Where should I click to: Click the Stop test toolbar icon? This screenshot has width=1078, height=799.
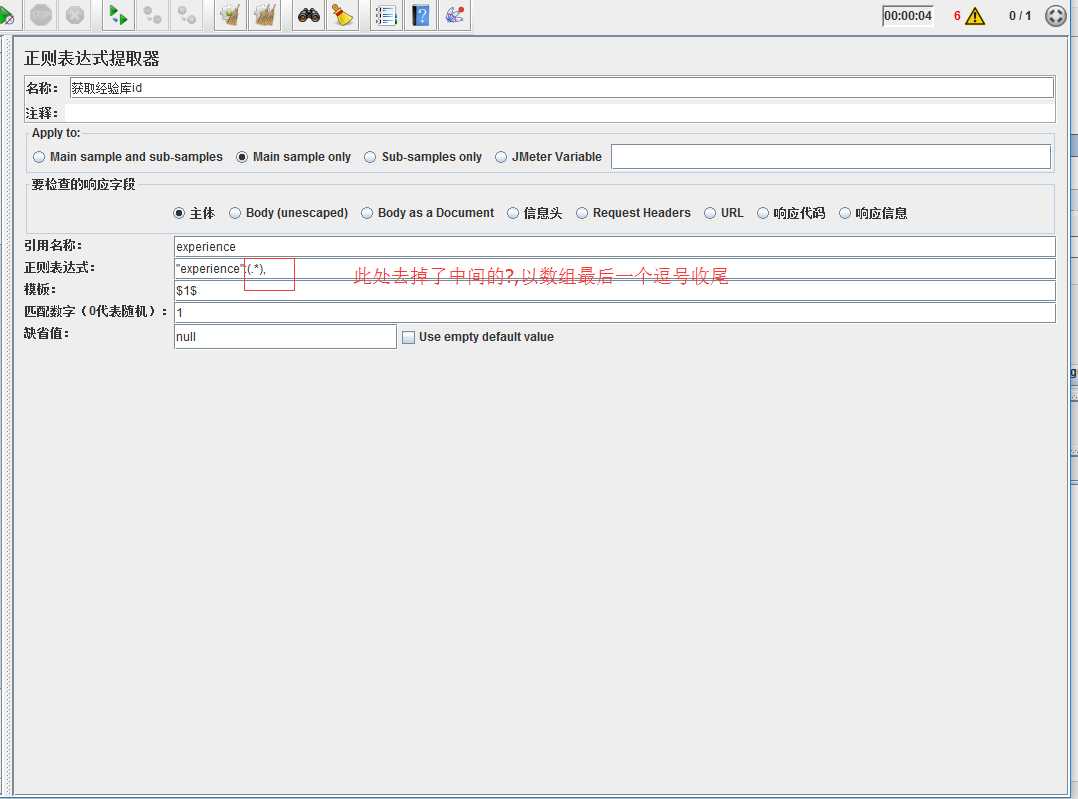tap(41, 15)
